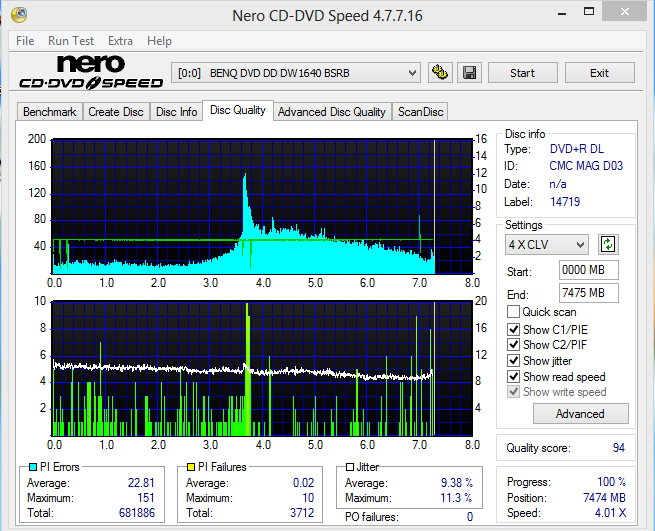Click the Nero CD-DVD Speed logo
Image resolution: width=655 pixels, height=531 pixels.
click(91, 72)
